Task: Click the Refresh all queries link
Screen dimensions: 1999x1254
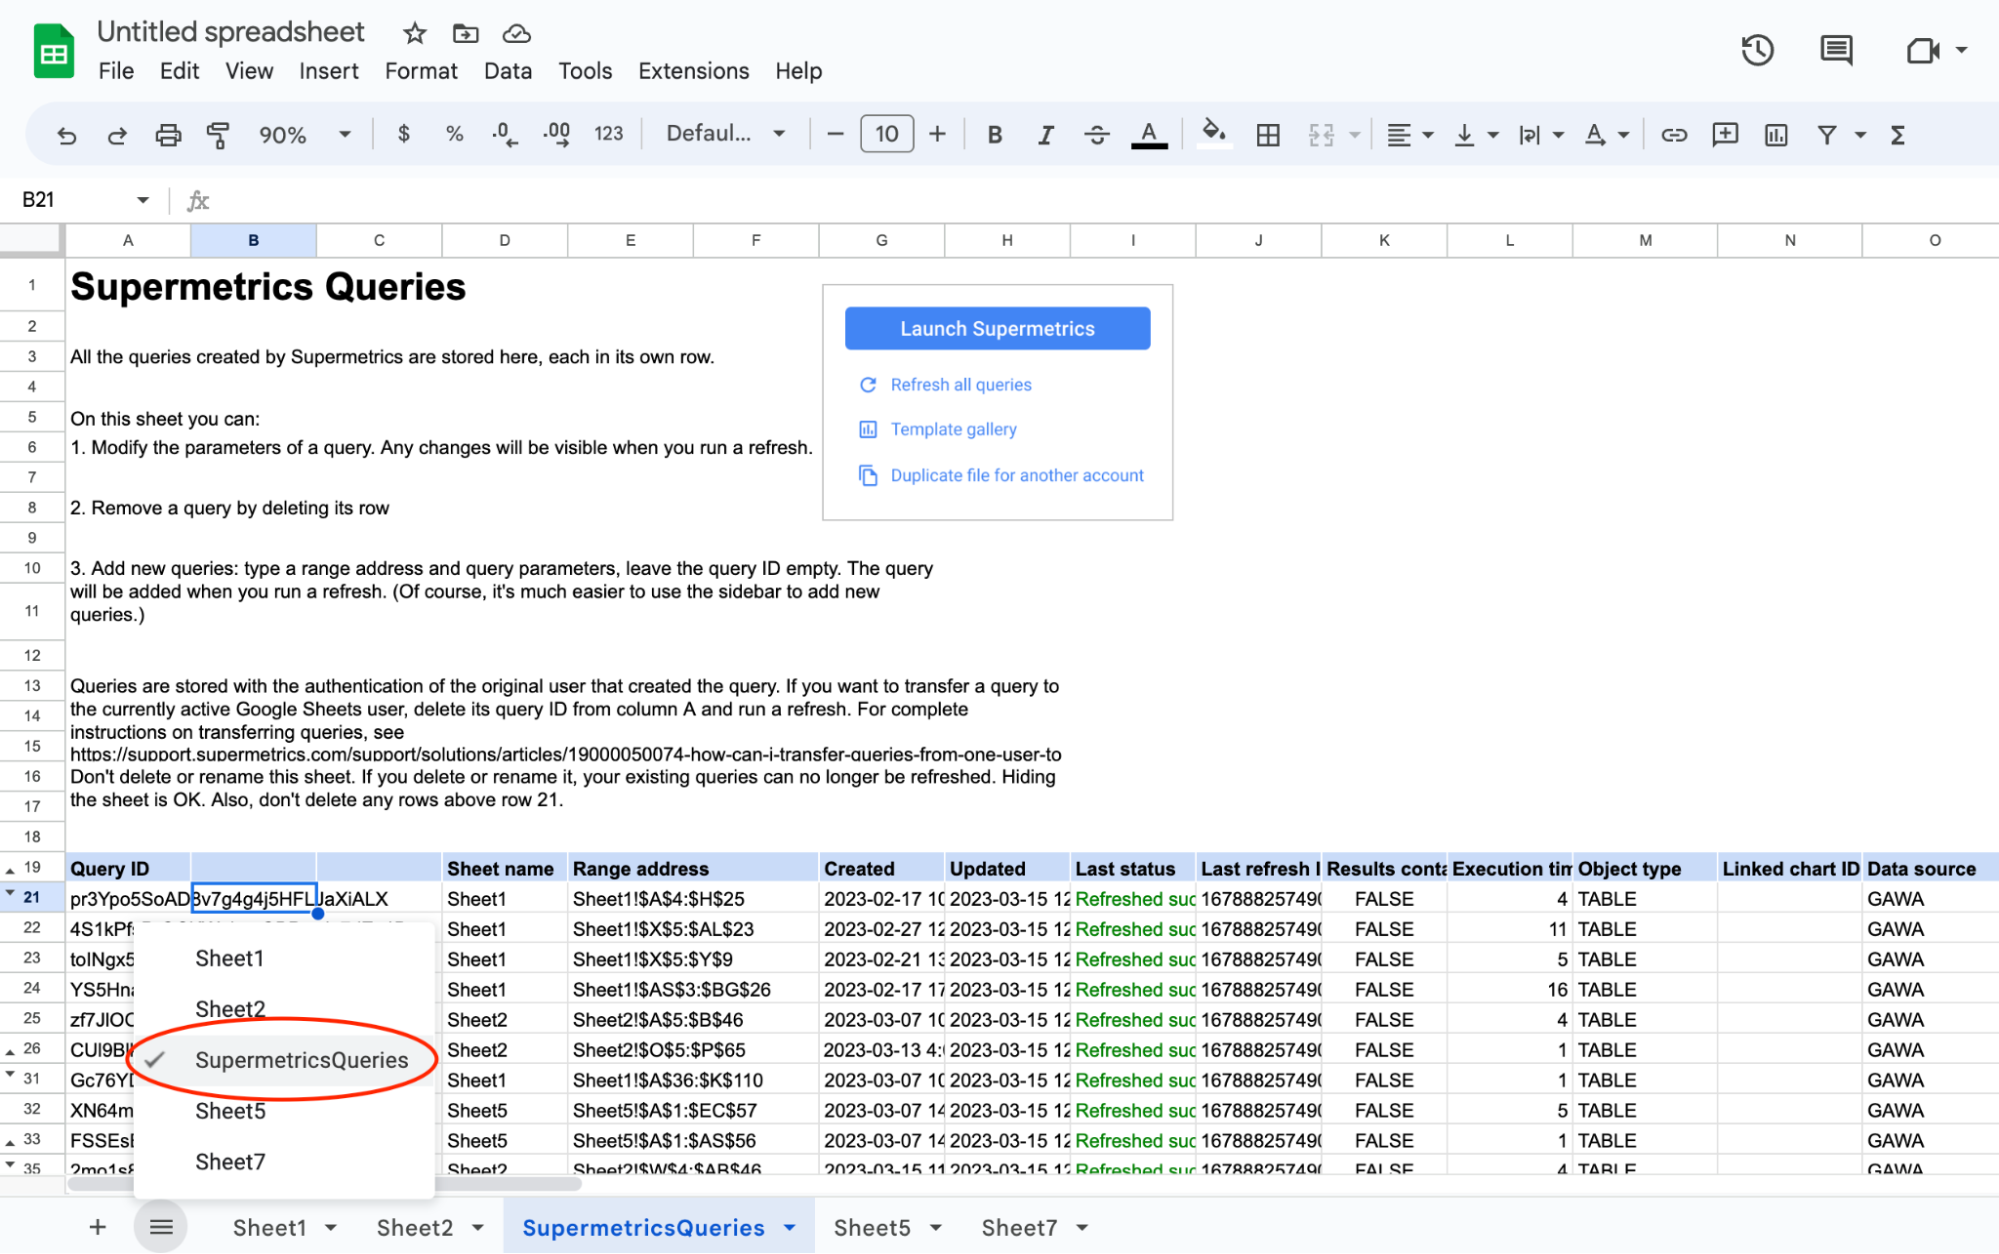Action: [x=960, y=385]
